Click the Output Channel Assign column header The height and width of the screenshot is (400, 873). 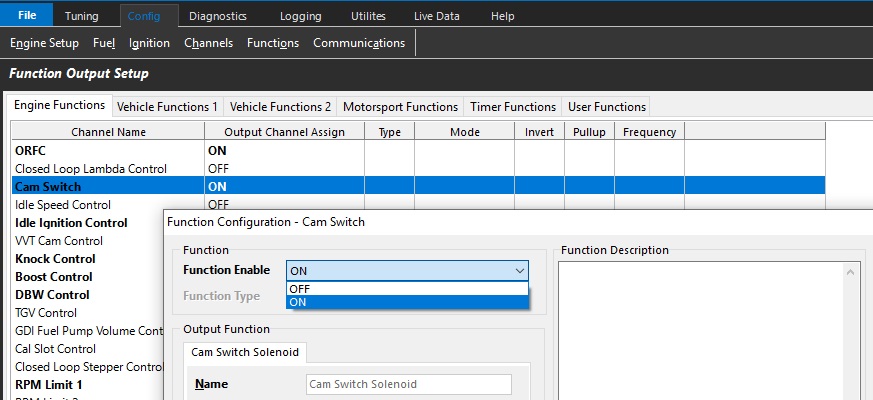pos(284,132)
